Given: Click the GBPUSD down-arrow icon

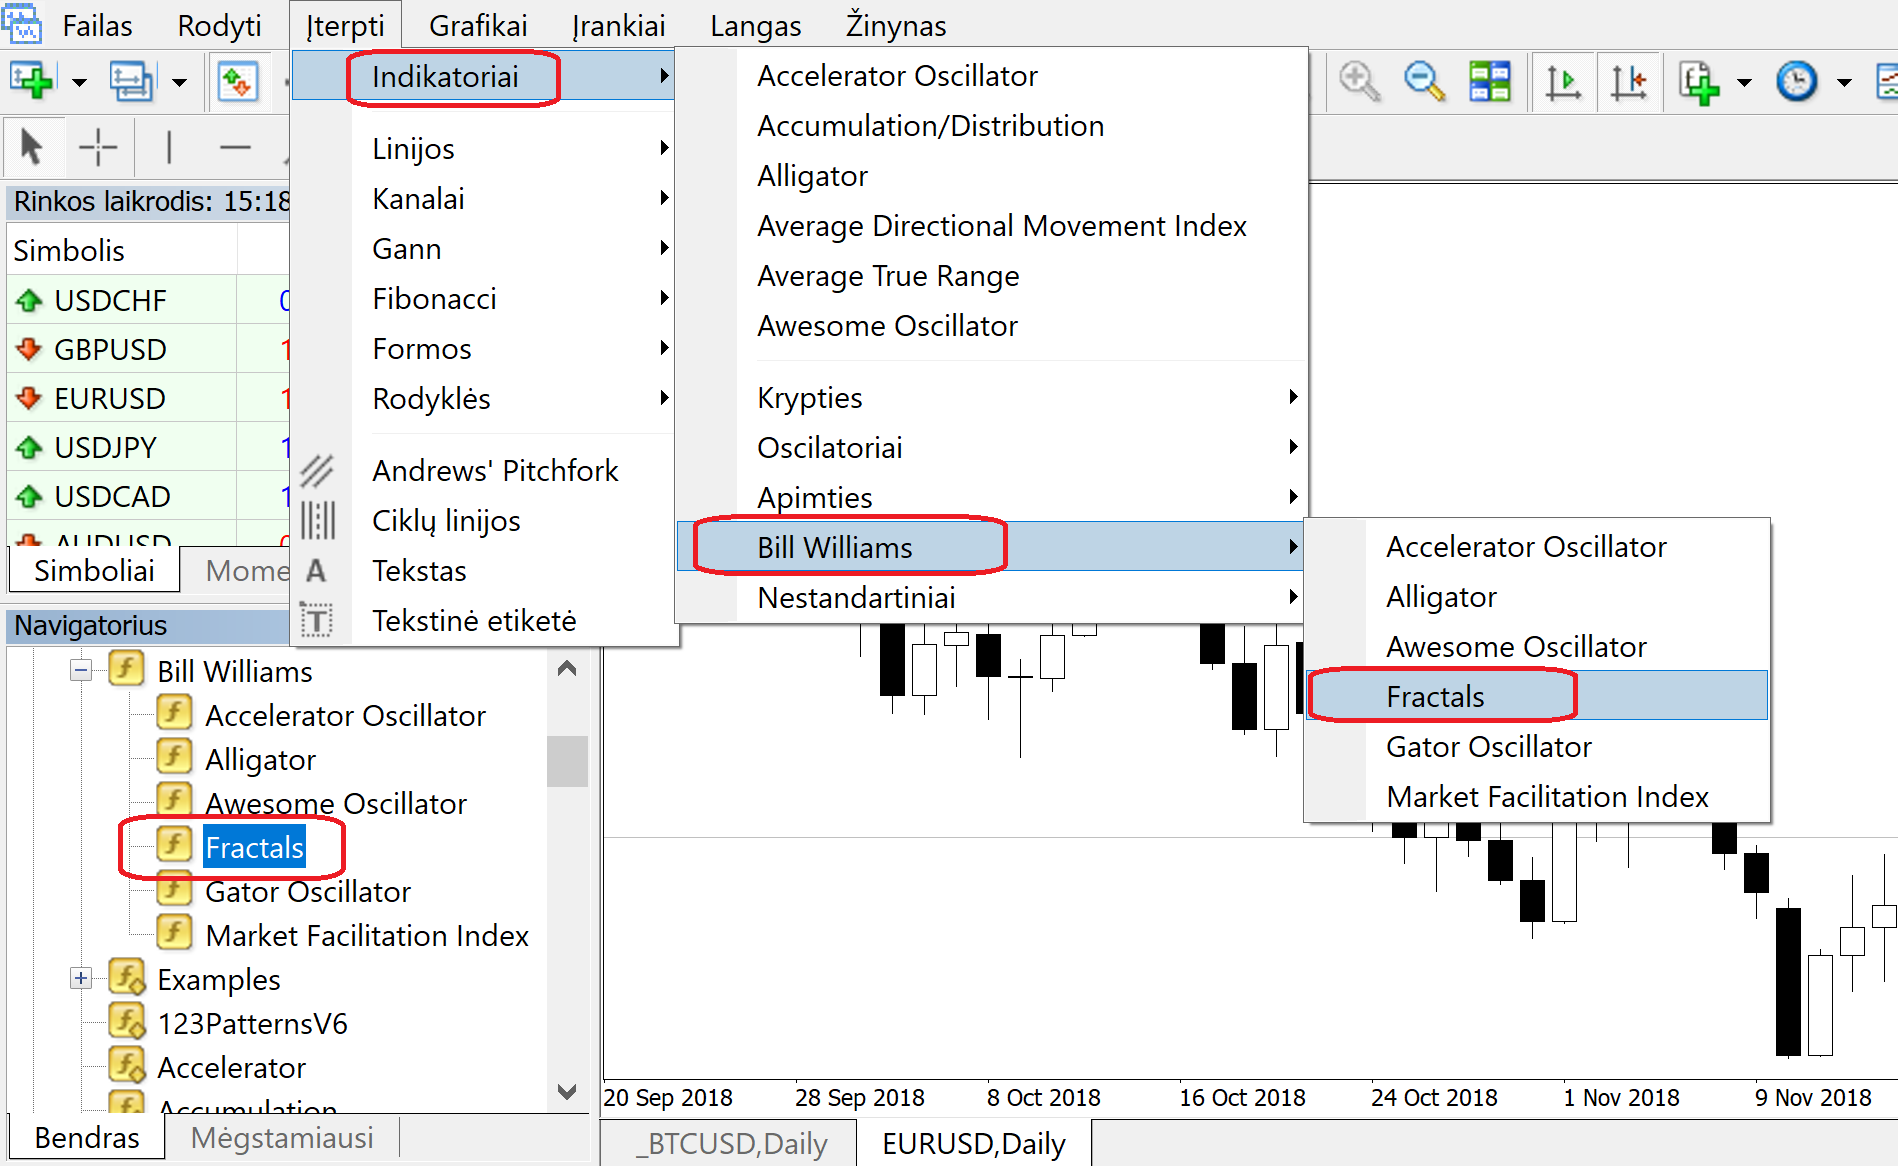Looking at the screenshot, I should click(x=29, y=349).
